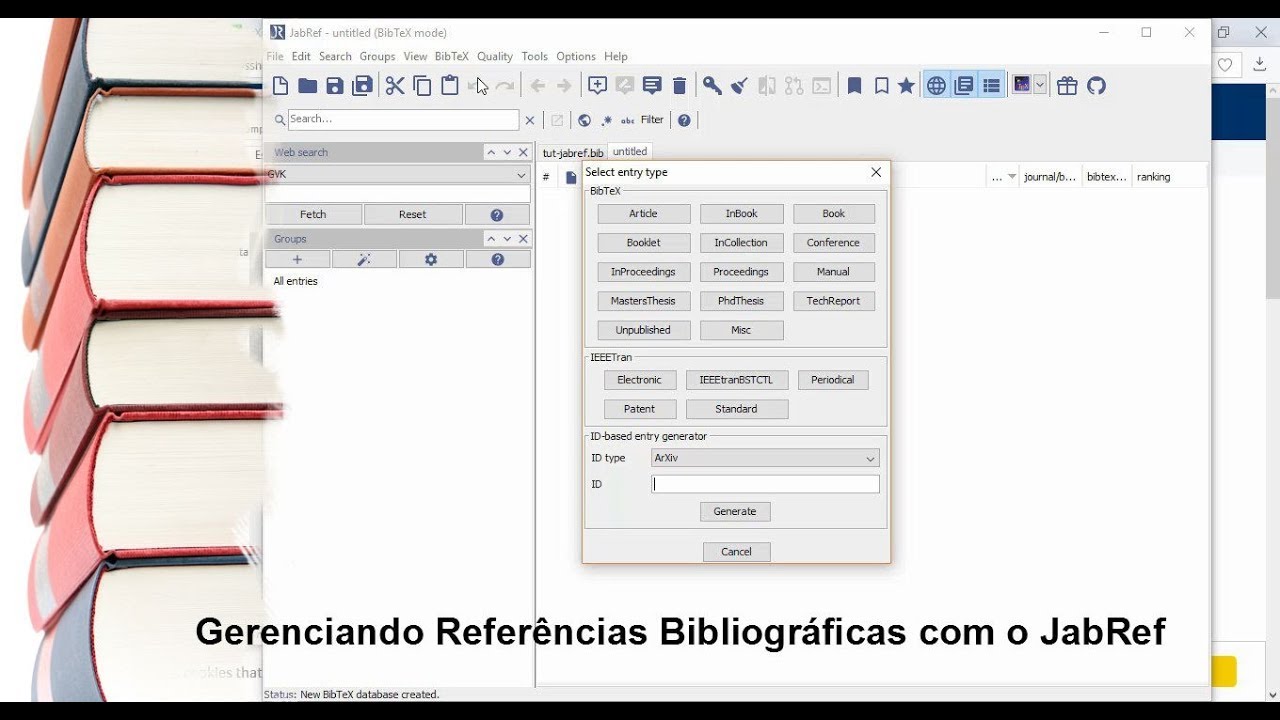Move Web search panel up with arrow
The width and height of the screenshot is (1280, 720).
point(491,153)
